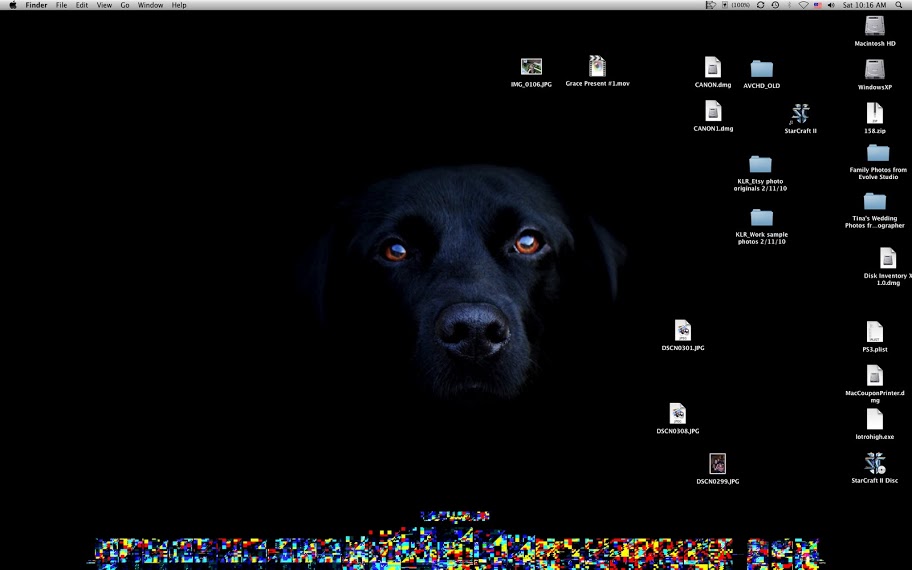The image size is (912, 570).
Task: Select the WindowsXP drive icon
Action: click(x=875, y=69)
